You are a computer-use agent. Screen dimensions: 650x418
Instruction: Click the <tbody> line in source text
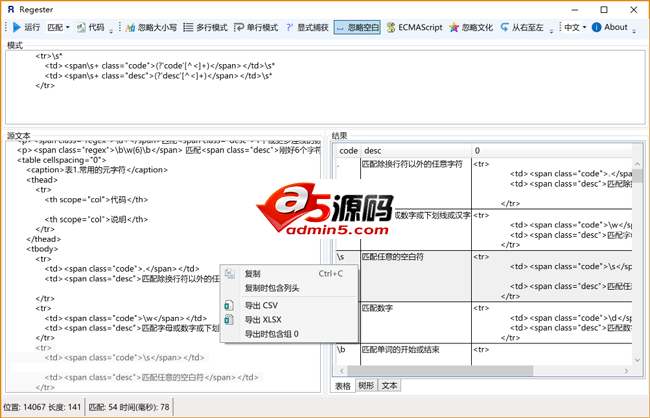[42, 249]
